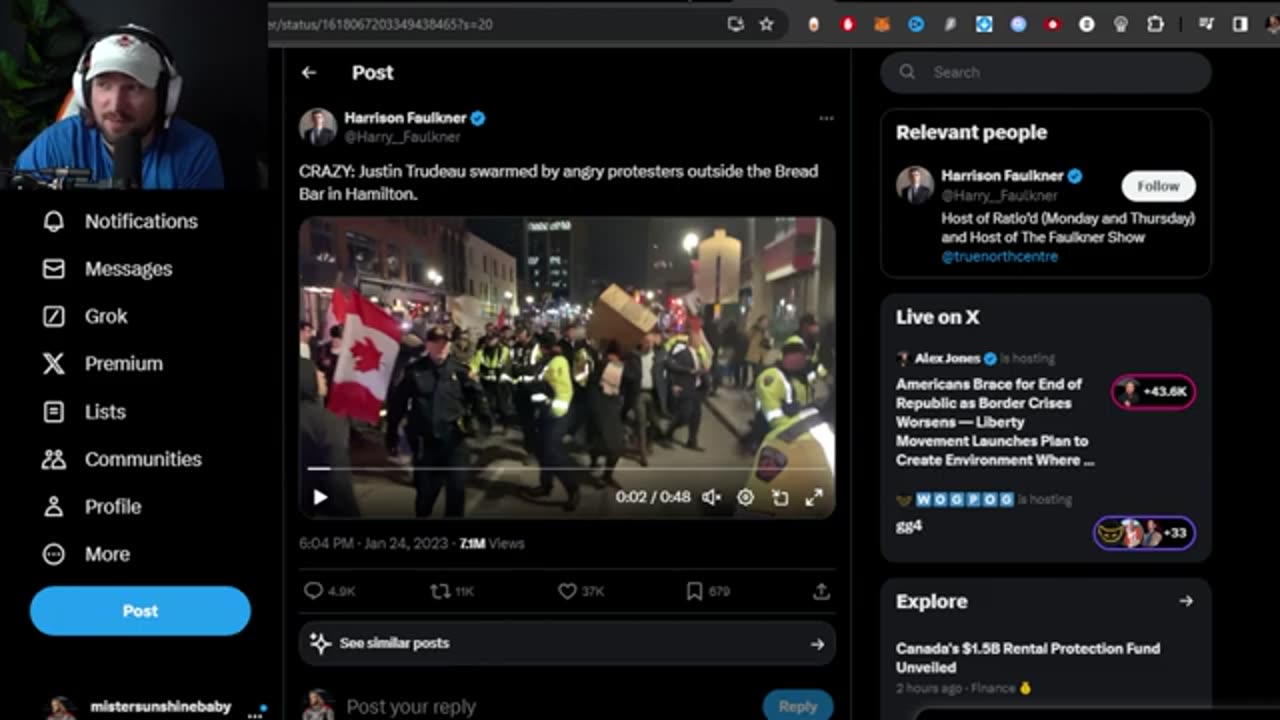Share the post via the upload icon

[821, 591]
